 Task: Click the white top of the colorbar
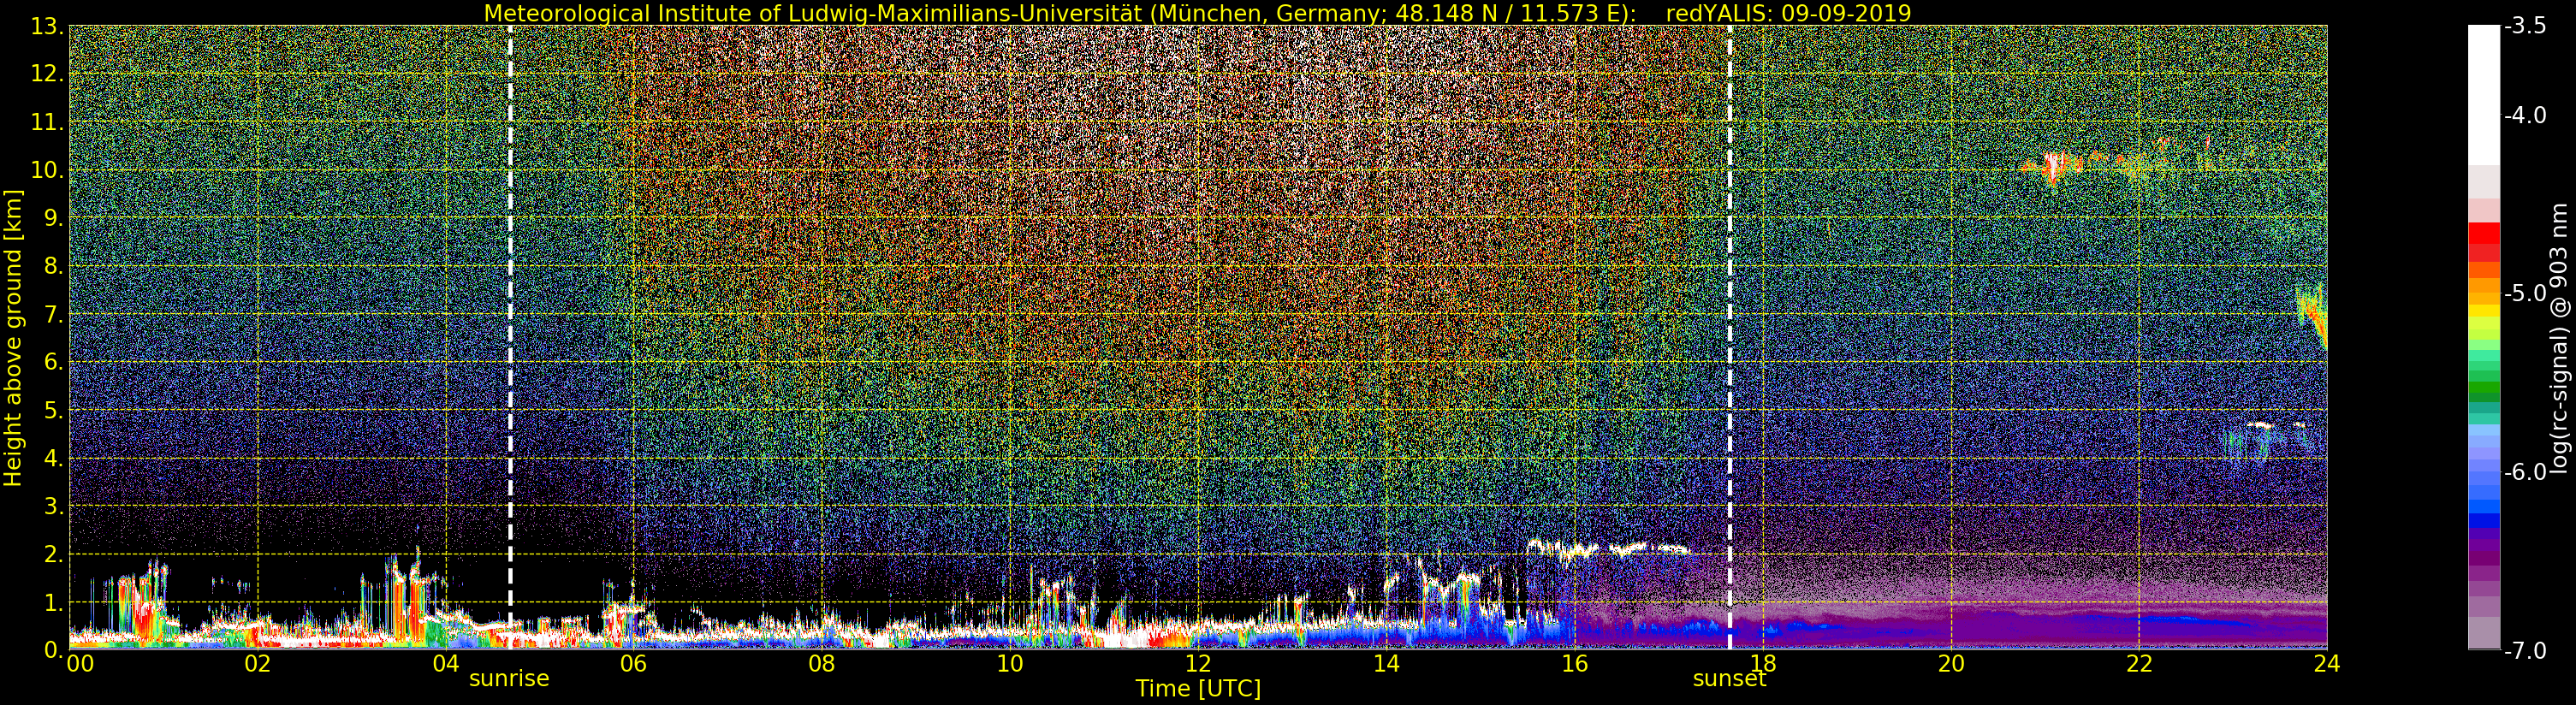[2484, 95]
